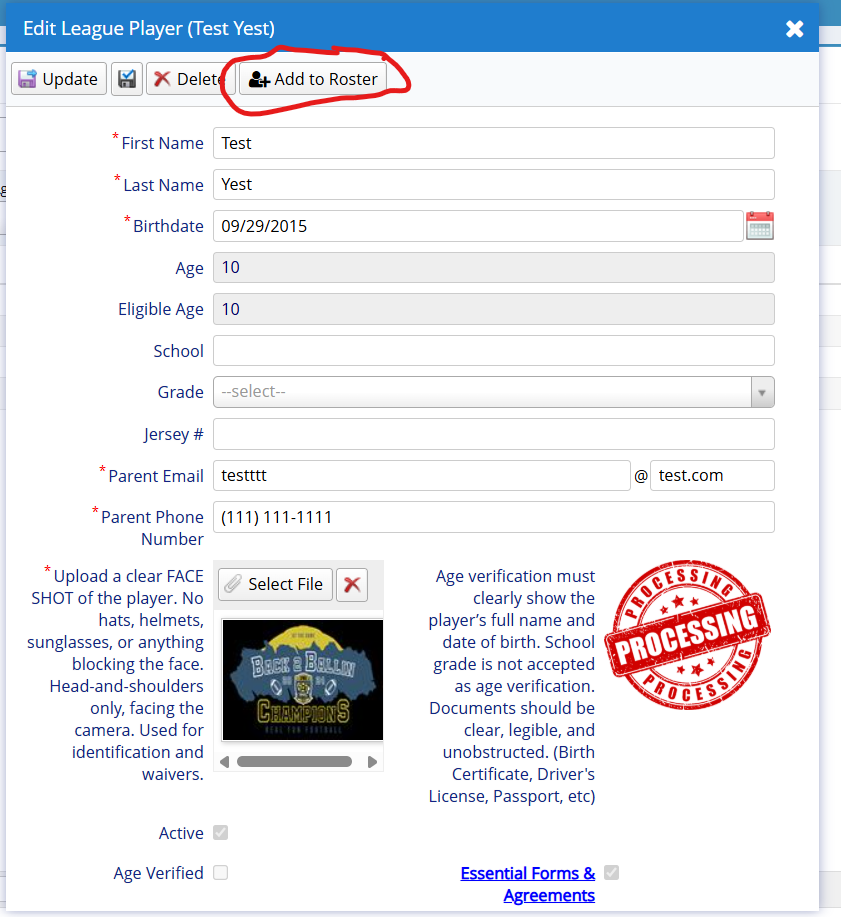Close the Edit League Player dialog
Viewport: 841px width, 917px height.
pyautogui.click(x=795, y=29)
